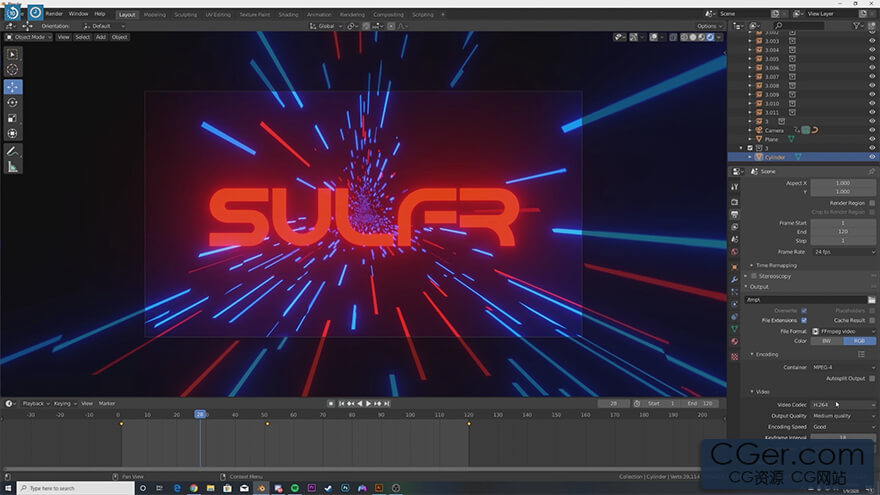880x495 pixels.
Task: Hide the Cylinder object in outliner
Action: [872, 157]
